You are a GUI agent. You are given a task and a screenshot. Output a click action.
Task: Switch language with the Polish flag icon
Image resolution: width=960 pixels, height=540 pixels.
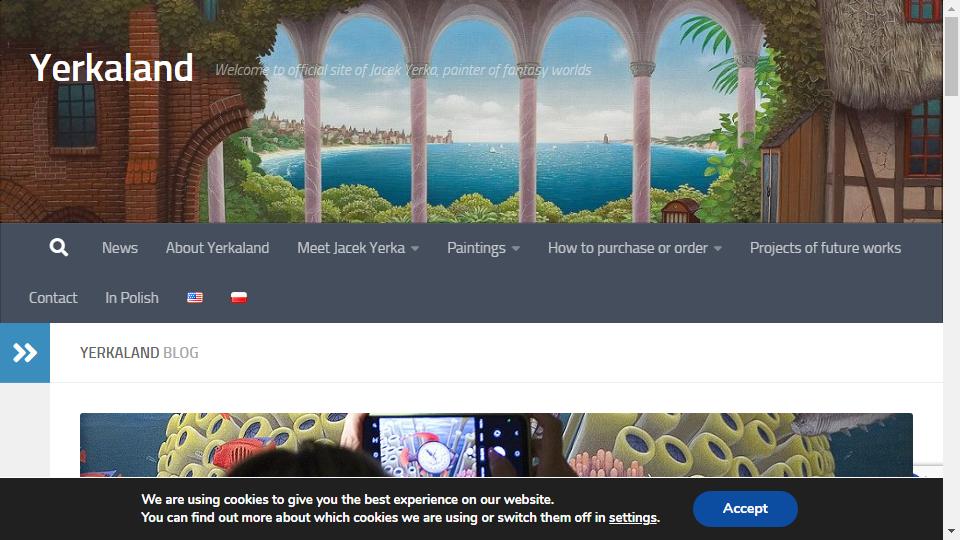pyautogui.click(x=239, y=298)
